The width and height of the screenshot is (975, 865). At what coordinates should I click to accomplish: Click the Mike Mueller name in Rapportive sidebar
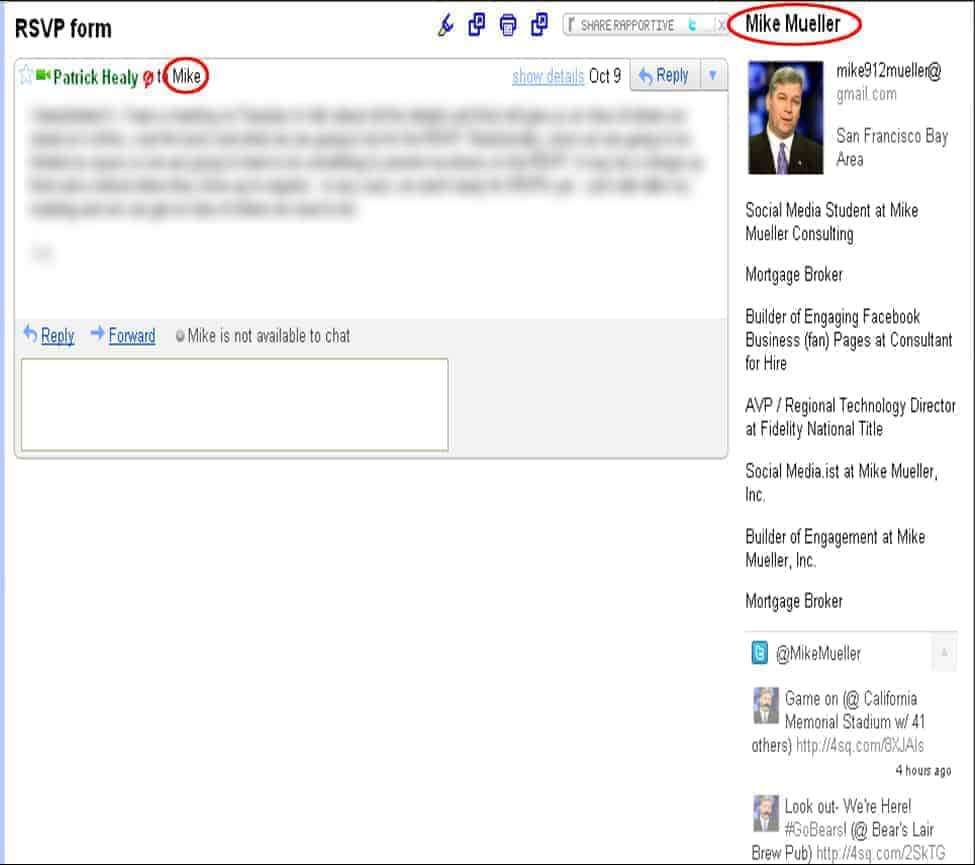[792, 24]
